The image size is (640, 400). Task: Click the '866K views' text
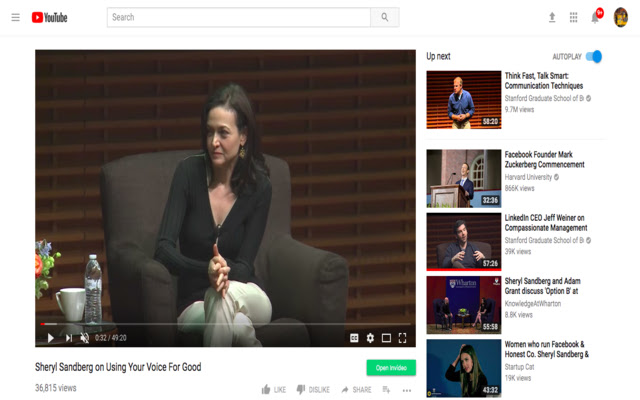[519, 188]
